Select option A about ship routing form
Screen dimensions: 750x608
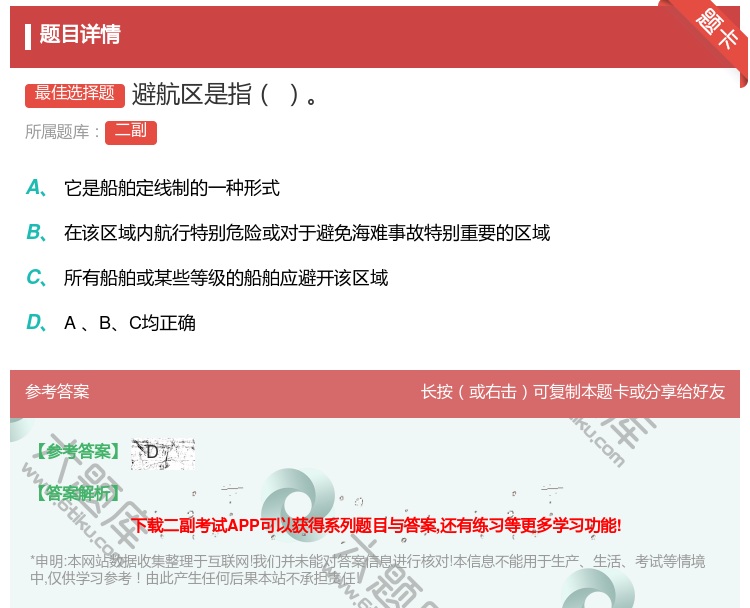click(x=172, y=188)
